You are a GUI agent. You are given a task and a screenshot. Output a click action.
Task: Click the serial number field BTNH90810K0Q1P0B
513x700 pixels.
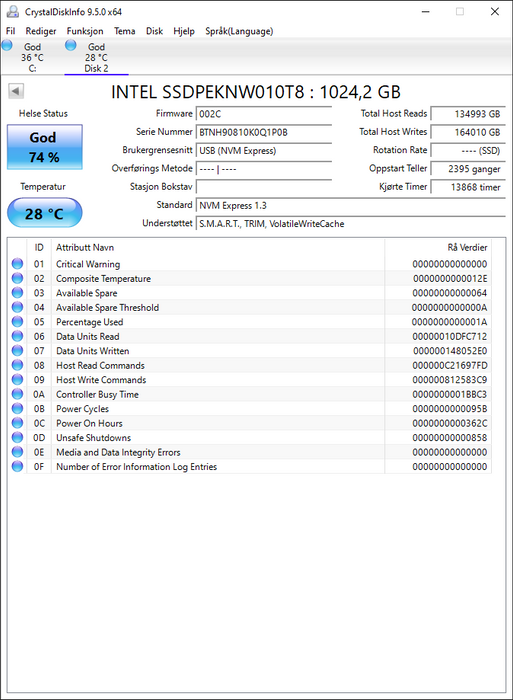[x=264, y=132]
